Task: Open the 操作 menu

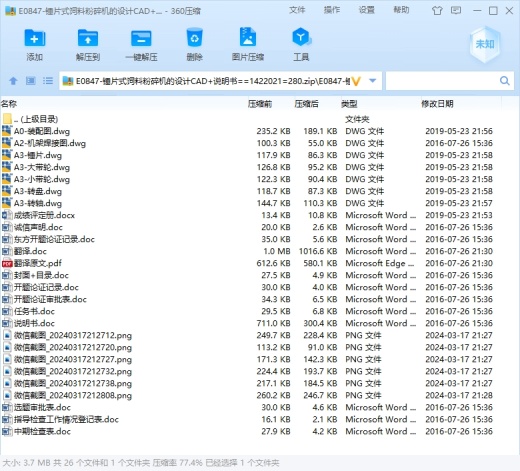Action: pyautogui.click(x=332, y=10)
